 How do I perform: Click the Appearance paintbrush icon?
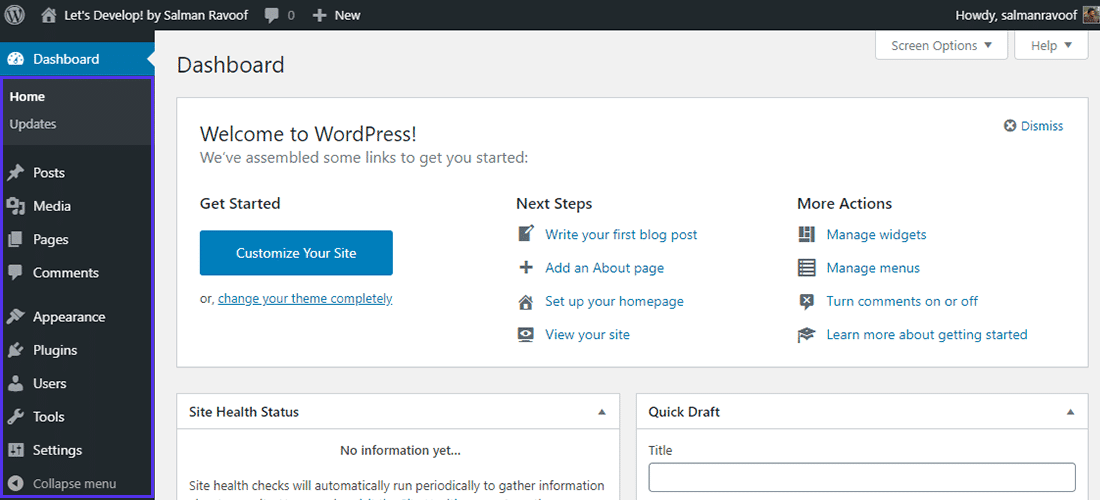point(15,317)
